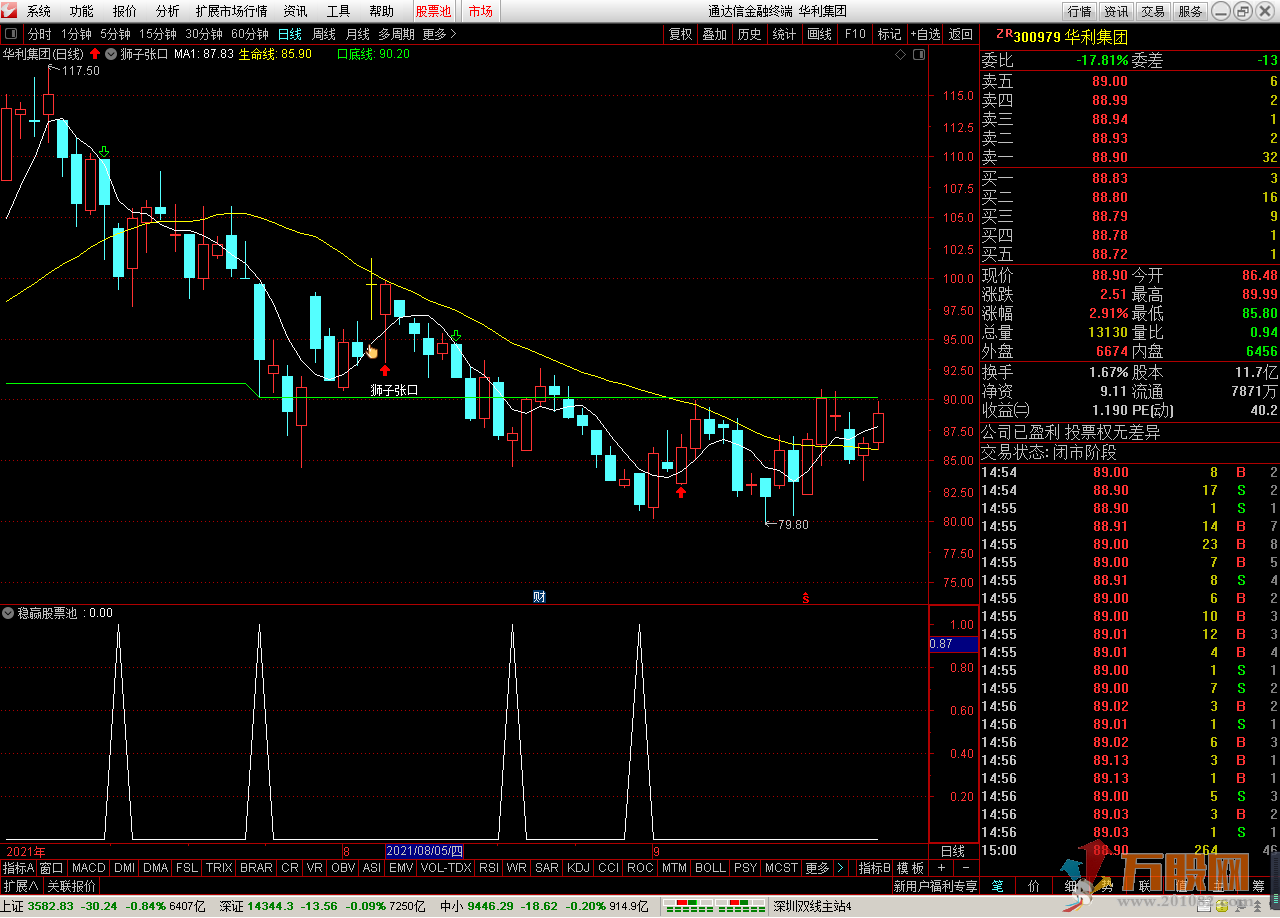The height and width of the screenshot is (918, 1280).
Task: Click the +自选 button
Action: click(x=924, y=34)
